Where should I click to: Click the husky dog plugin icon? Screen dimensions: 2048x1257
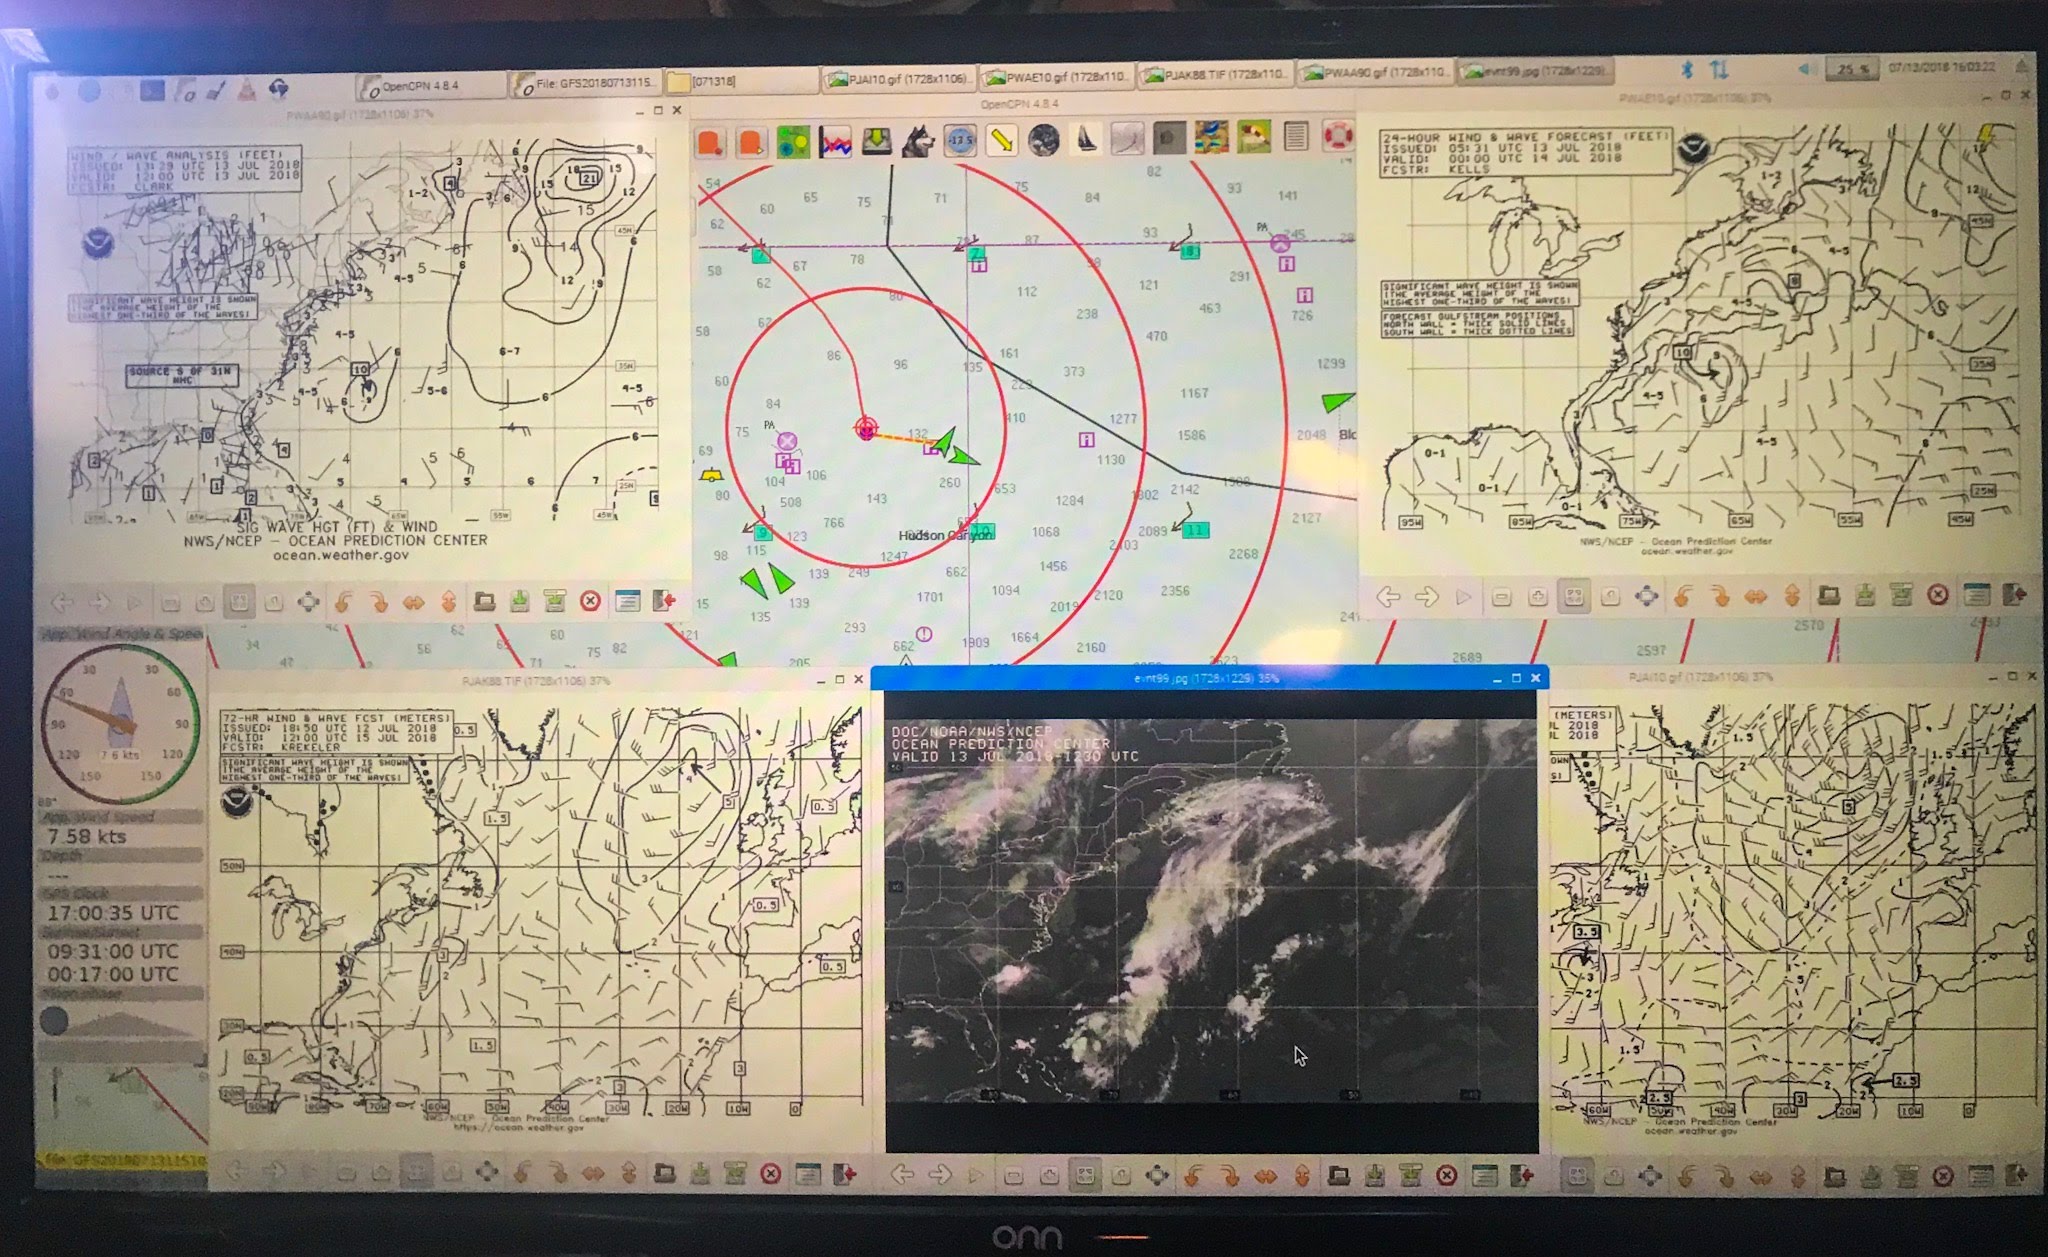[x=917, y=142]
